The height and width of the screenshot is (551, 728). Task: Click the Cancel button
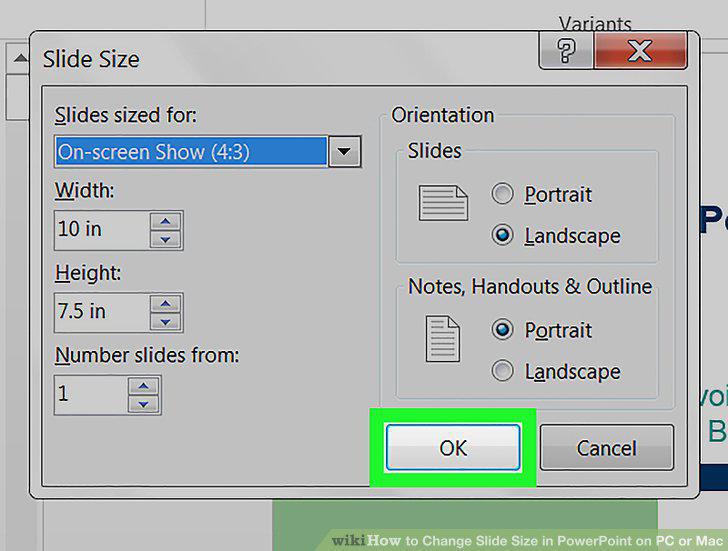[x=606, y=447]
